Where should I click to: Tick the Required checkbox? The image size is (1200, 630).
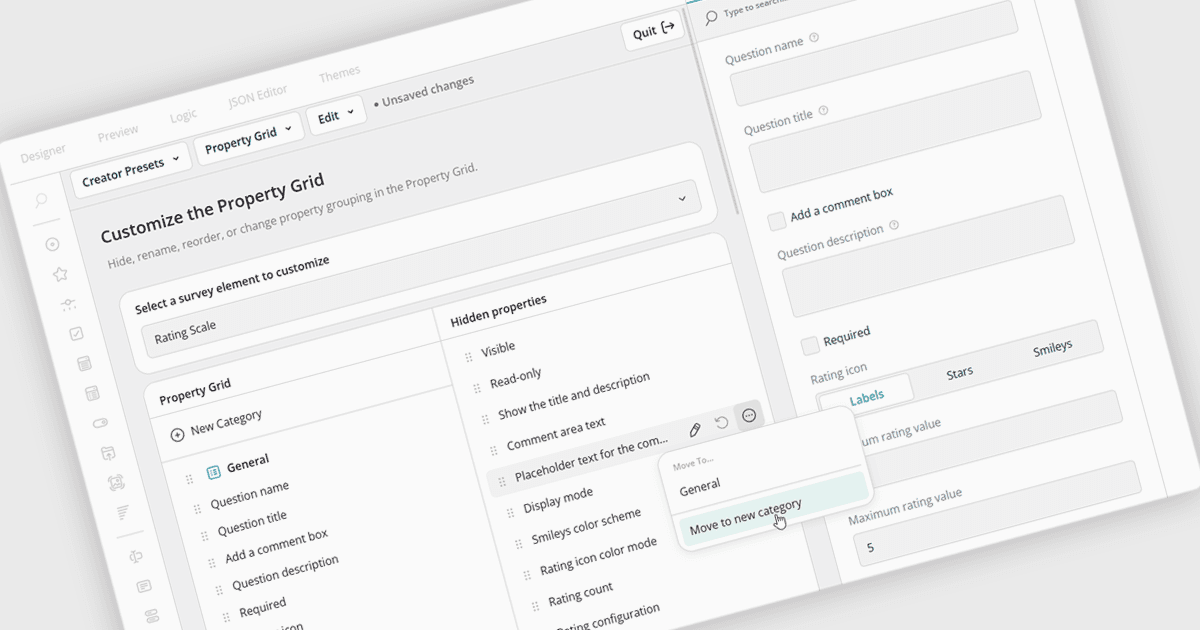[810, 346]
